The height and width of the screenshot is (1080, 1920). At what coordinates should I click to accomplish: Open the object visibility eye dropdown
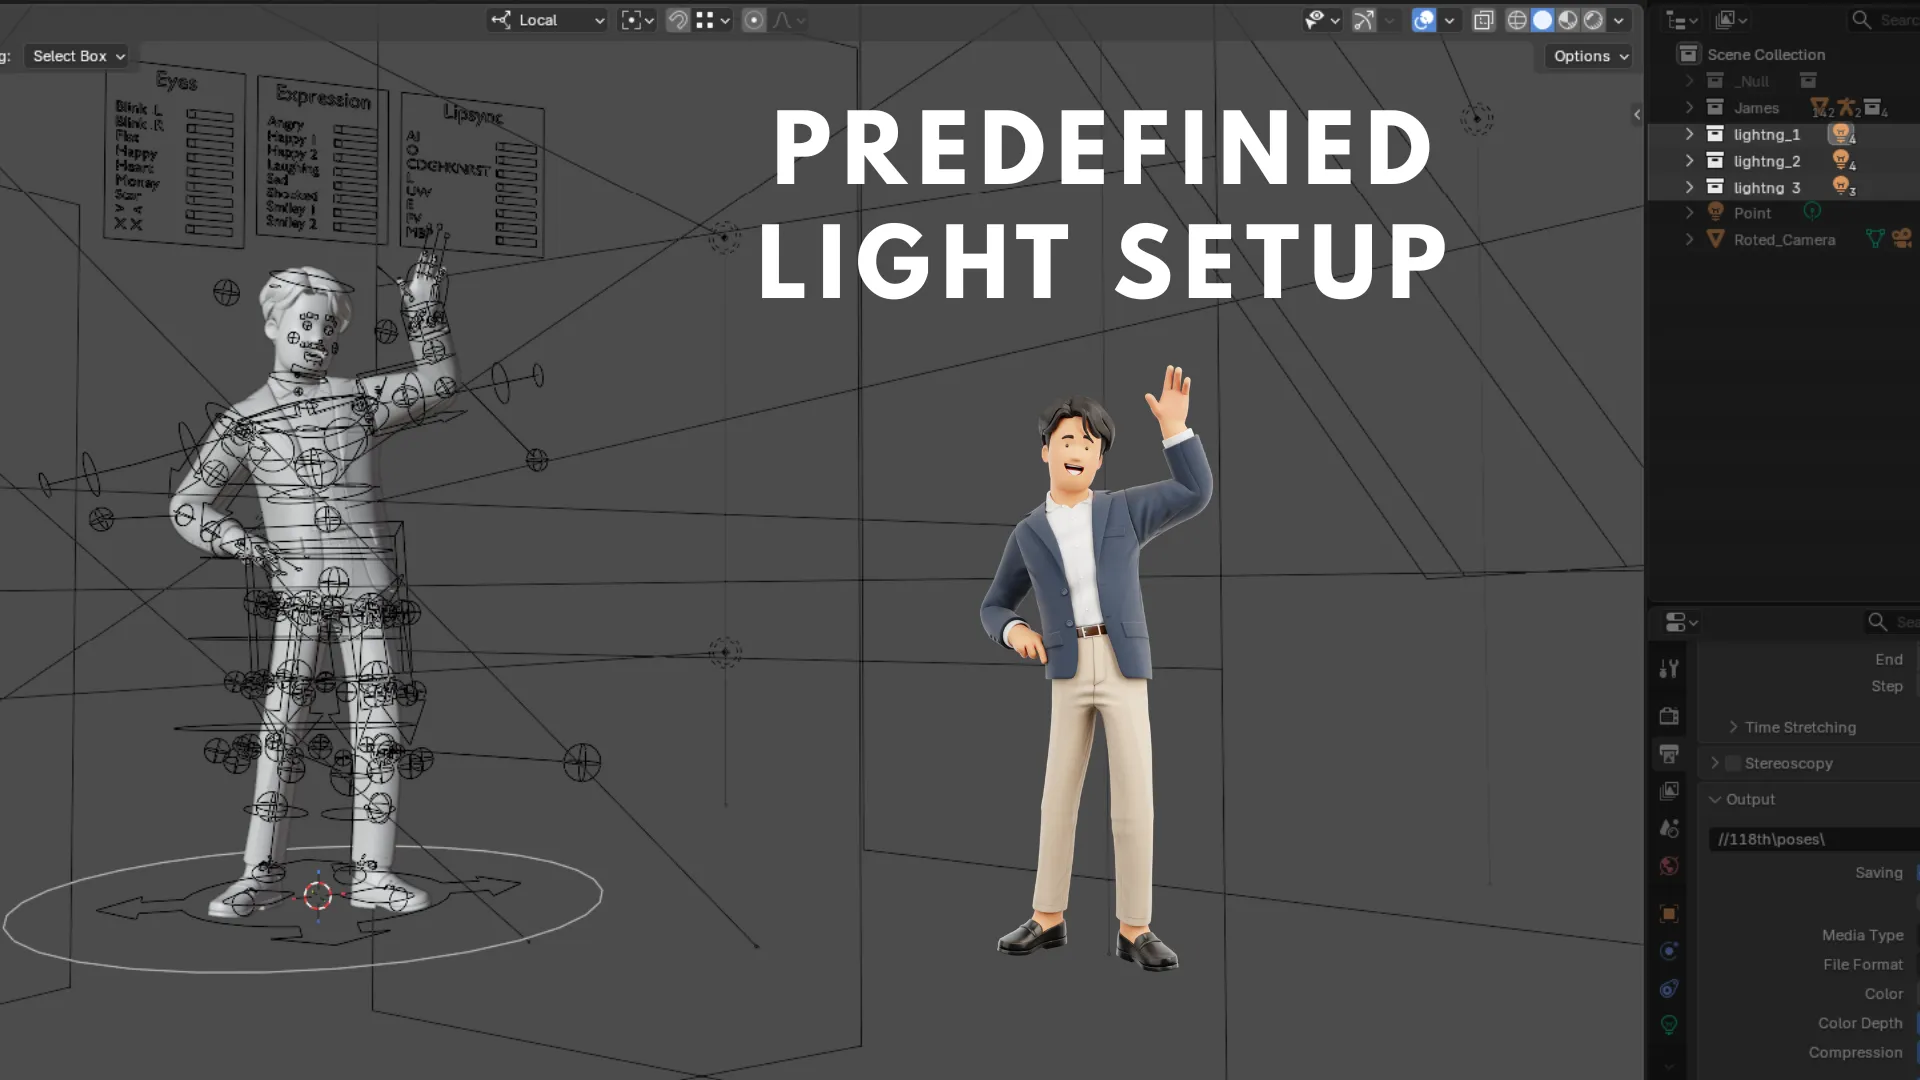tap(1322, 20)
